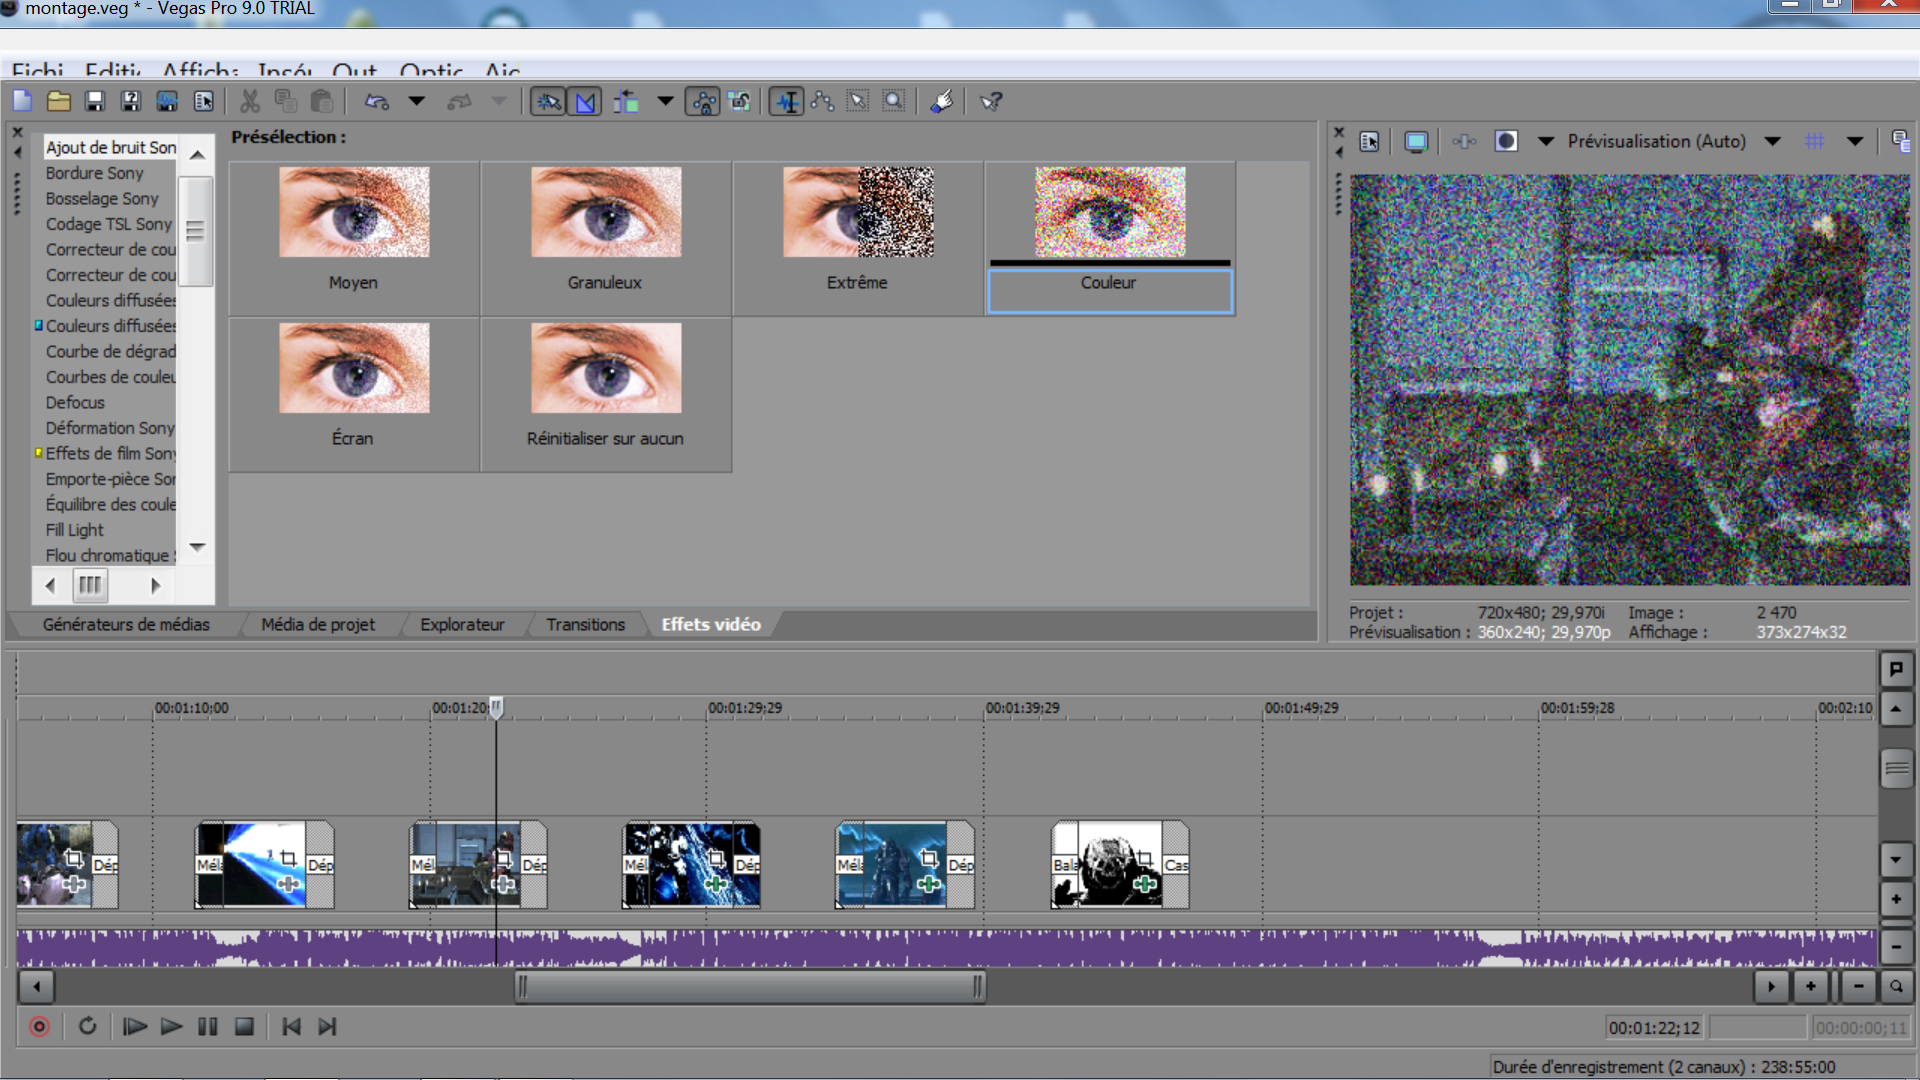Open the Auto Ripple mode dropdown arrow
The width and height of the screenshot is (1920, 1080).
(x=665, y=101)
